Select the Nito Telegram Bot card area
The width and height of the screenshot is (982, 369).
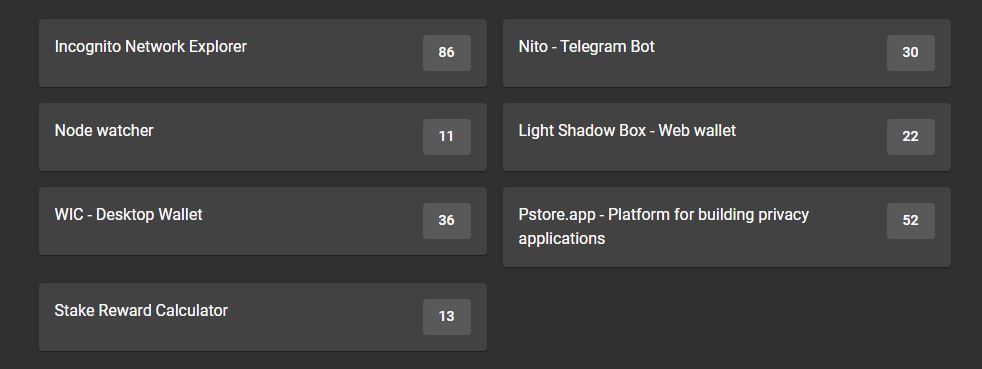coord(726,53)
